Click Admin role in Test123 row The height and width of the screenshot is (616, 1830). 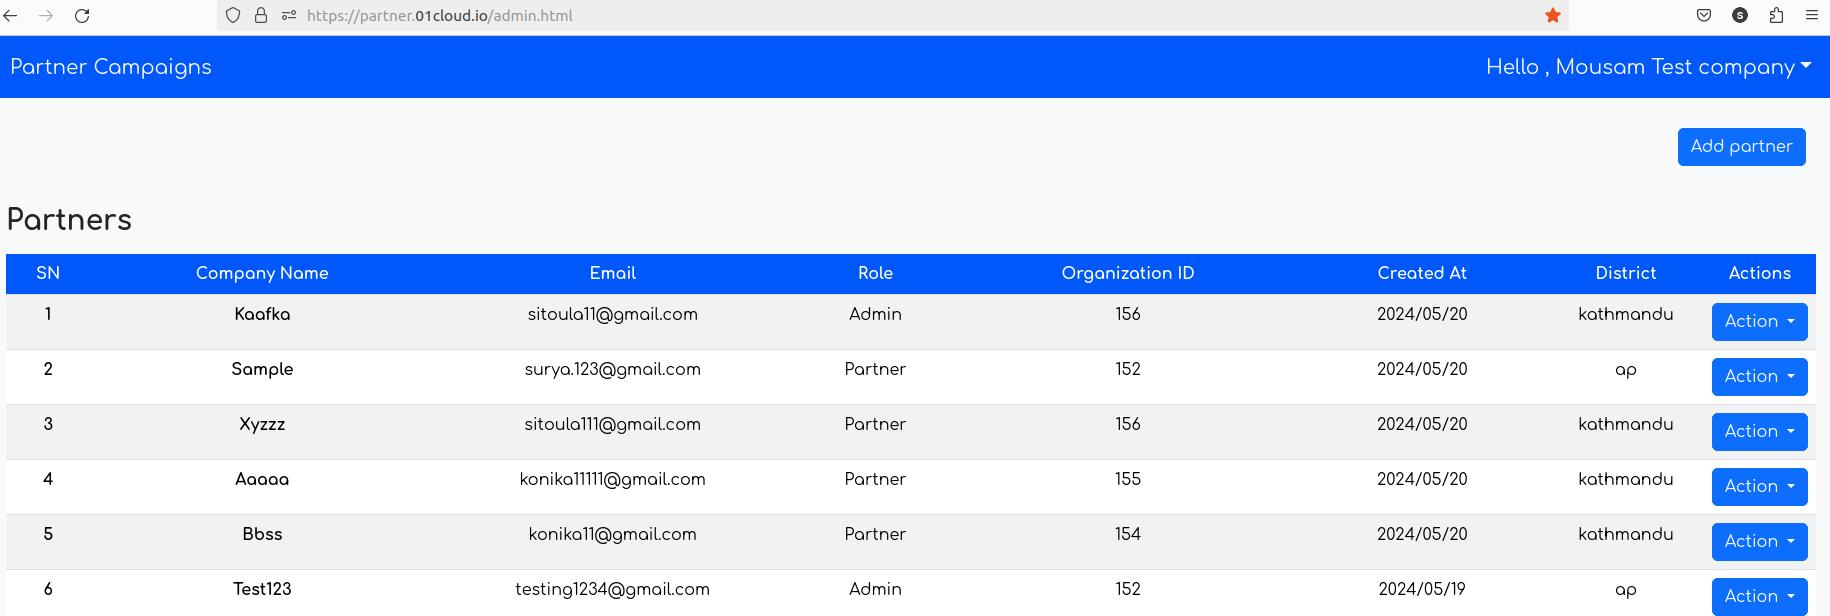coord(875,589)
